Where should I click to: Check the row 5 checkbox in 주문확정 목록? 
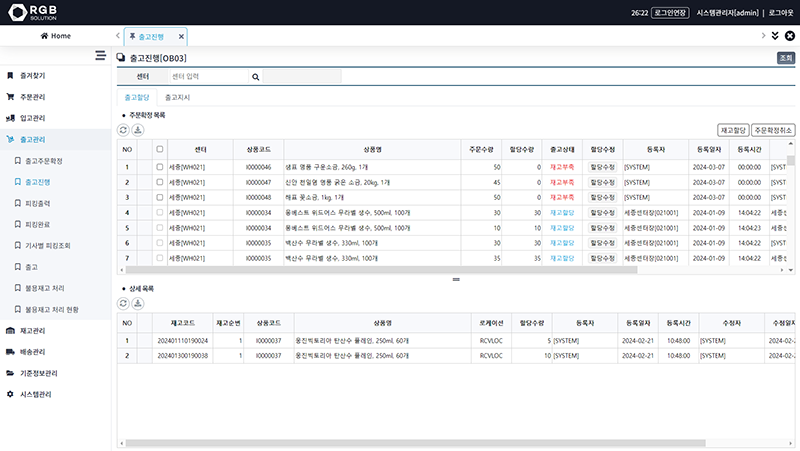160,228
